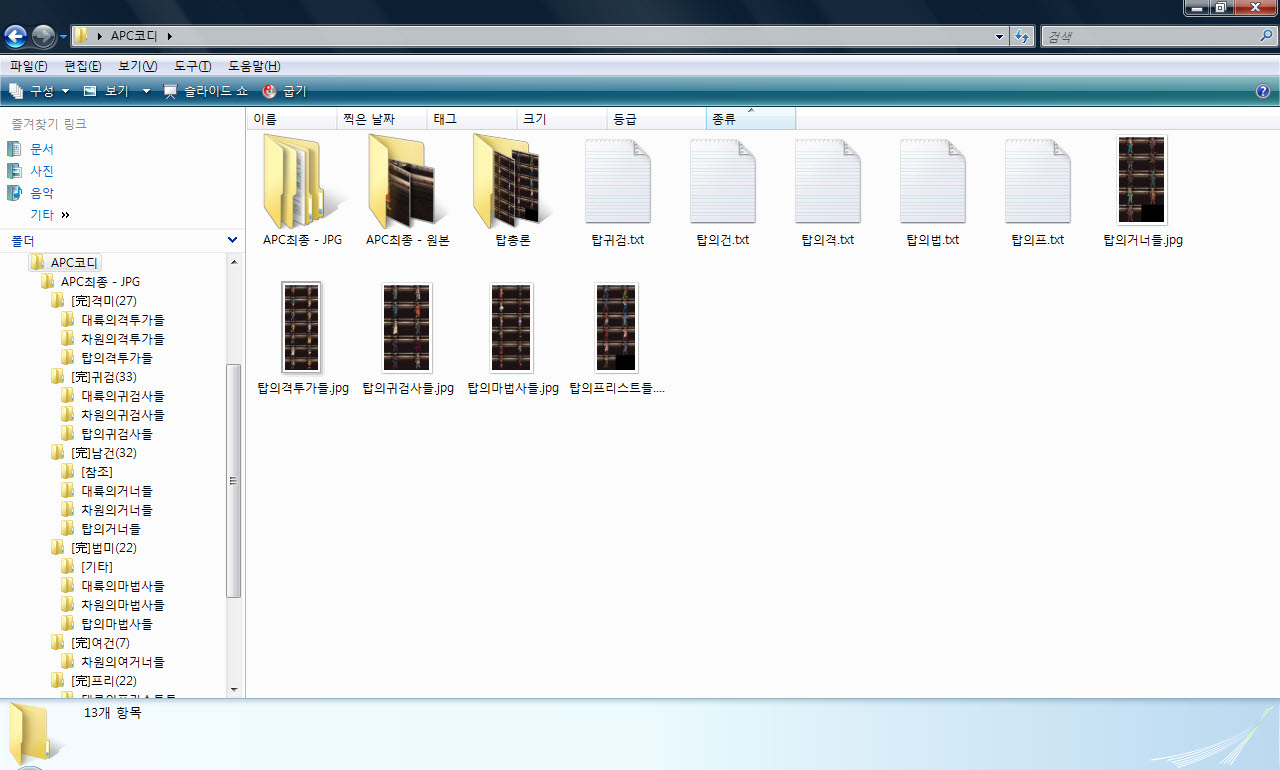Select the 탑귀검.txt text file
Image resolution: width=1280 pixels, height=770 pixels.
[617, 184]
